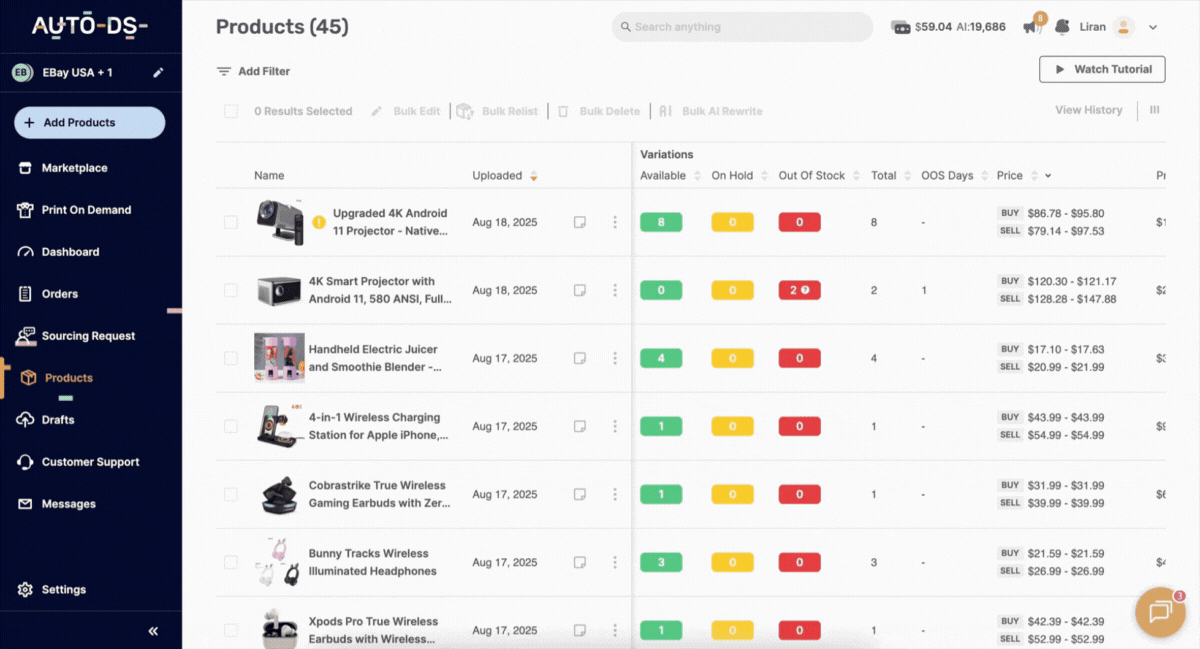Open View History

[x=1088, y=110]
